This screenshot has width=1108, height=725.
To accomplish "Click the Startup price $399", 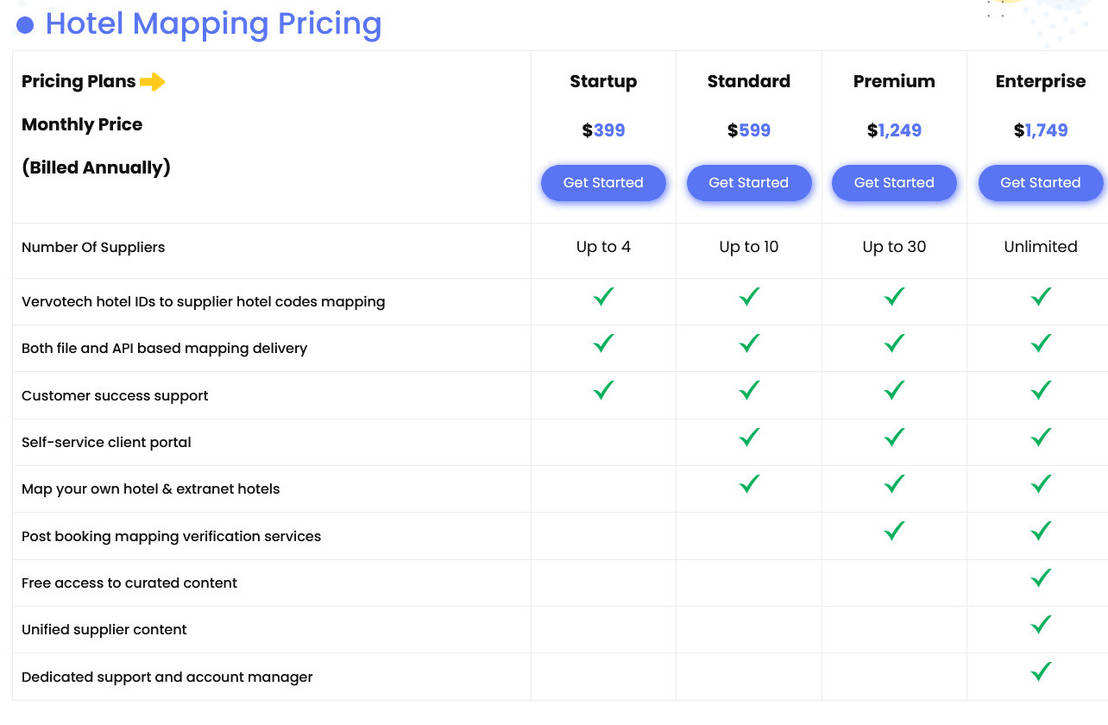I will 603,131.
